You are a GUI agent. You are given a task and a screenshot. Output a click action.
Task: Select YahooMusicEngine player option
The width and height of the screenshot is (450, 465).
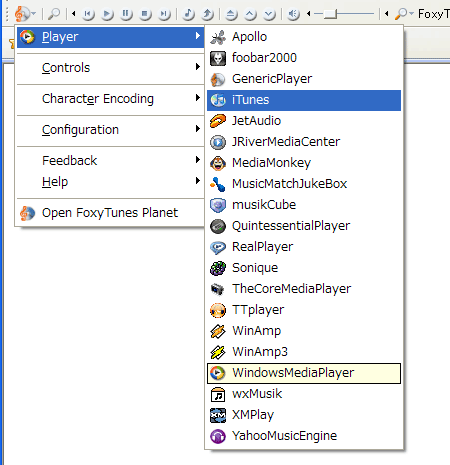click(x=304, y=436)
